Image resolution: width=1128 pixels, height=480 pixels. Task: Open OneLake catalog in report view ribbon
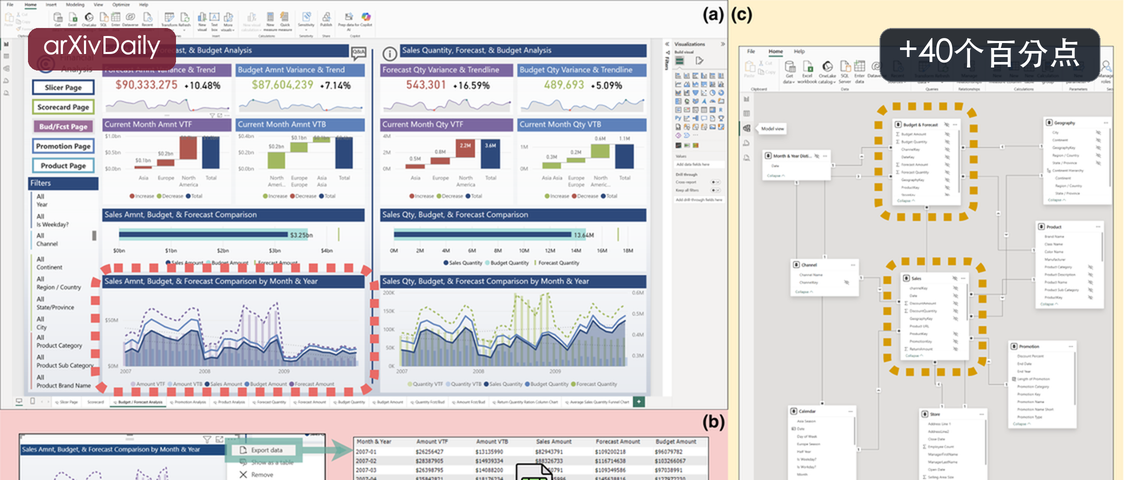click(89, 19)
